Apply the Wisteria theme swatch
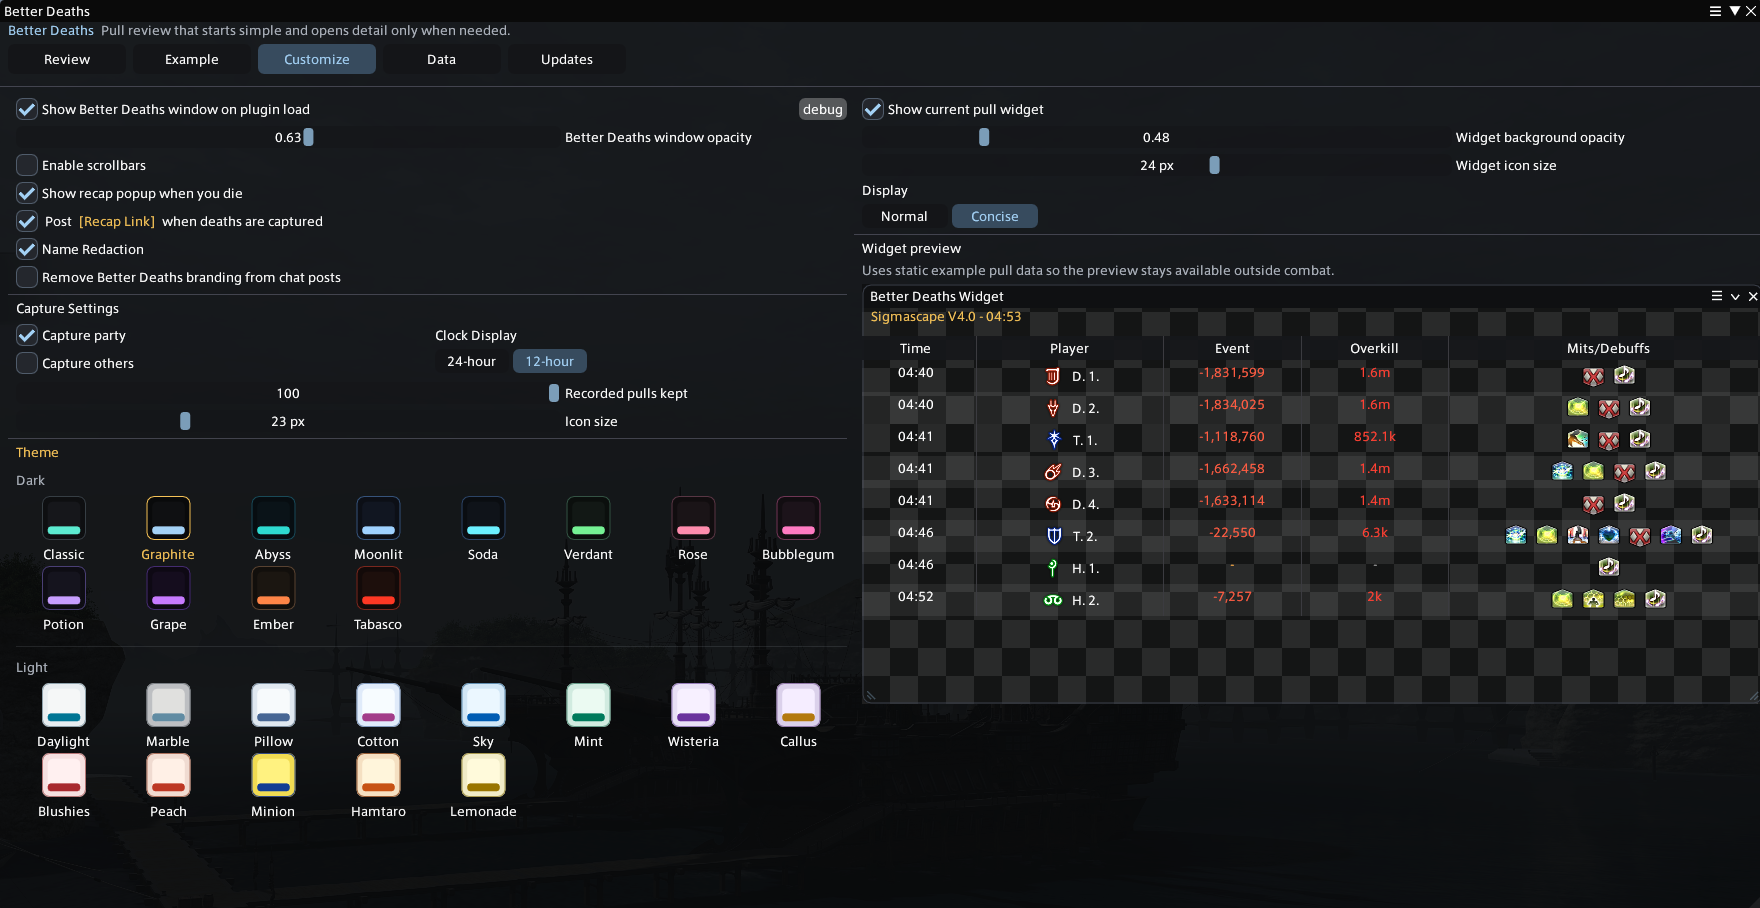The width and height of the screenshot is (1760, 908). [693, 705]
